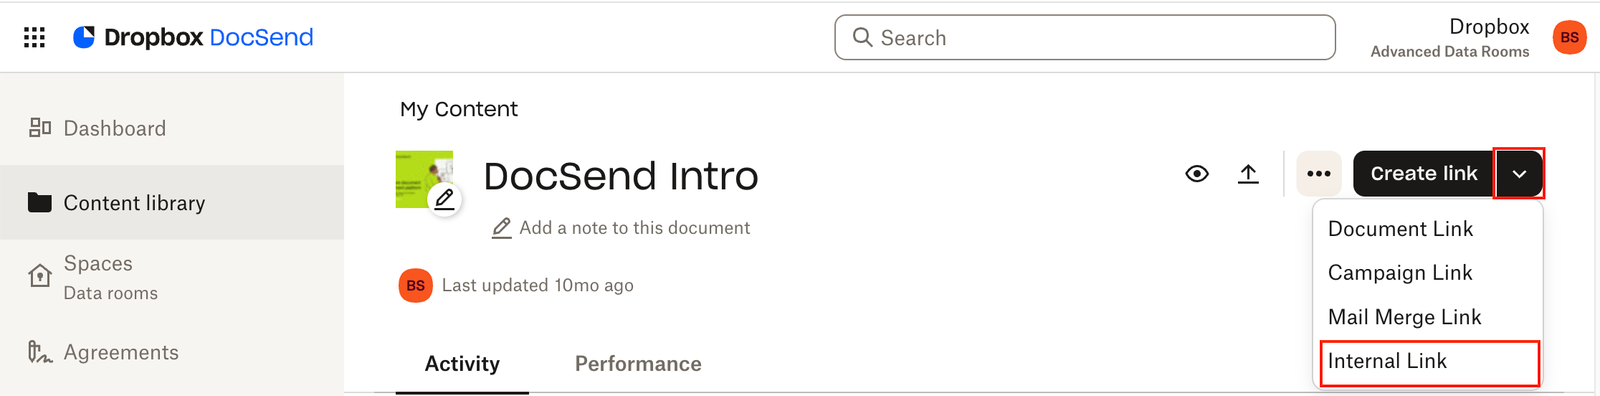The height and width of the screenshot is (396, 1600).
Task: Click the Spaces house icon
Action: pos(40,275)
